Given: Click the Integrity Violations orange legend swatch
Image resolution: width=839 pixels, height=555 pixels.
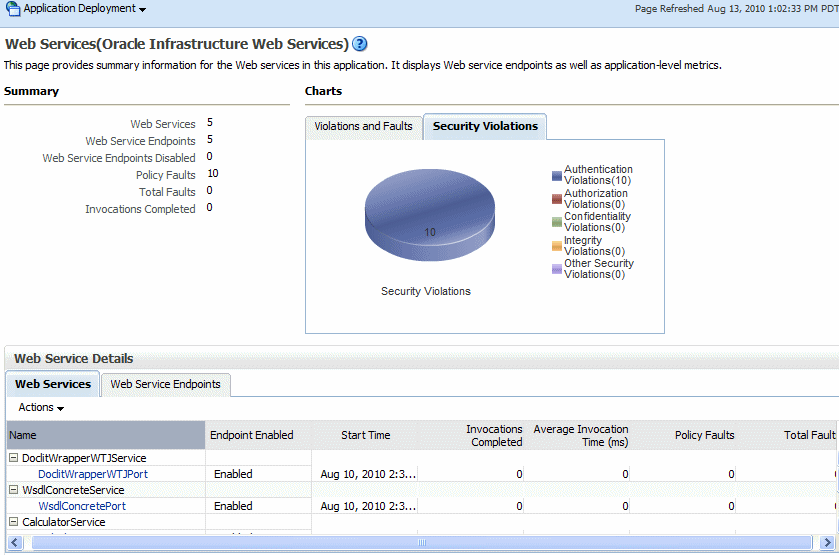Looking at the screenshot, I should pos(556,246).
